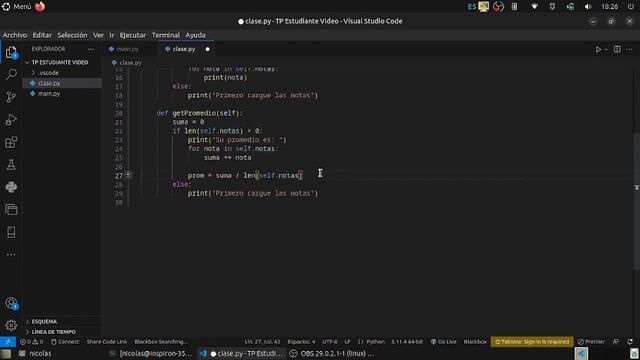Click unsaved dot on clase.py tab
Viewport: 640px width, 360px height.
(x=207, y=49)
